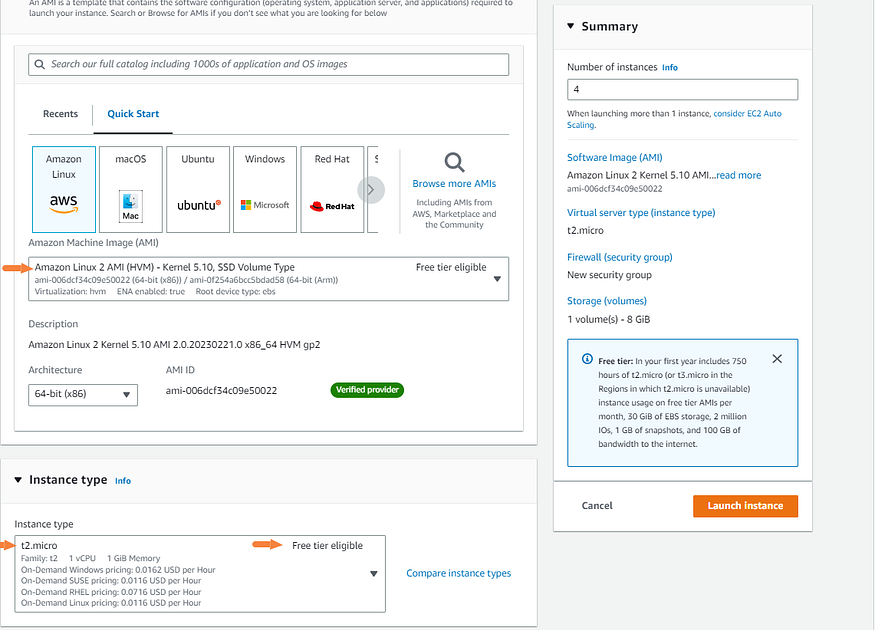Screen dimensions: 875x630
Task: Click 'On-Demand Windows pricing' line
Action: coord(118,570)
